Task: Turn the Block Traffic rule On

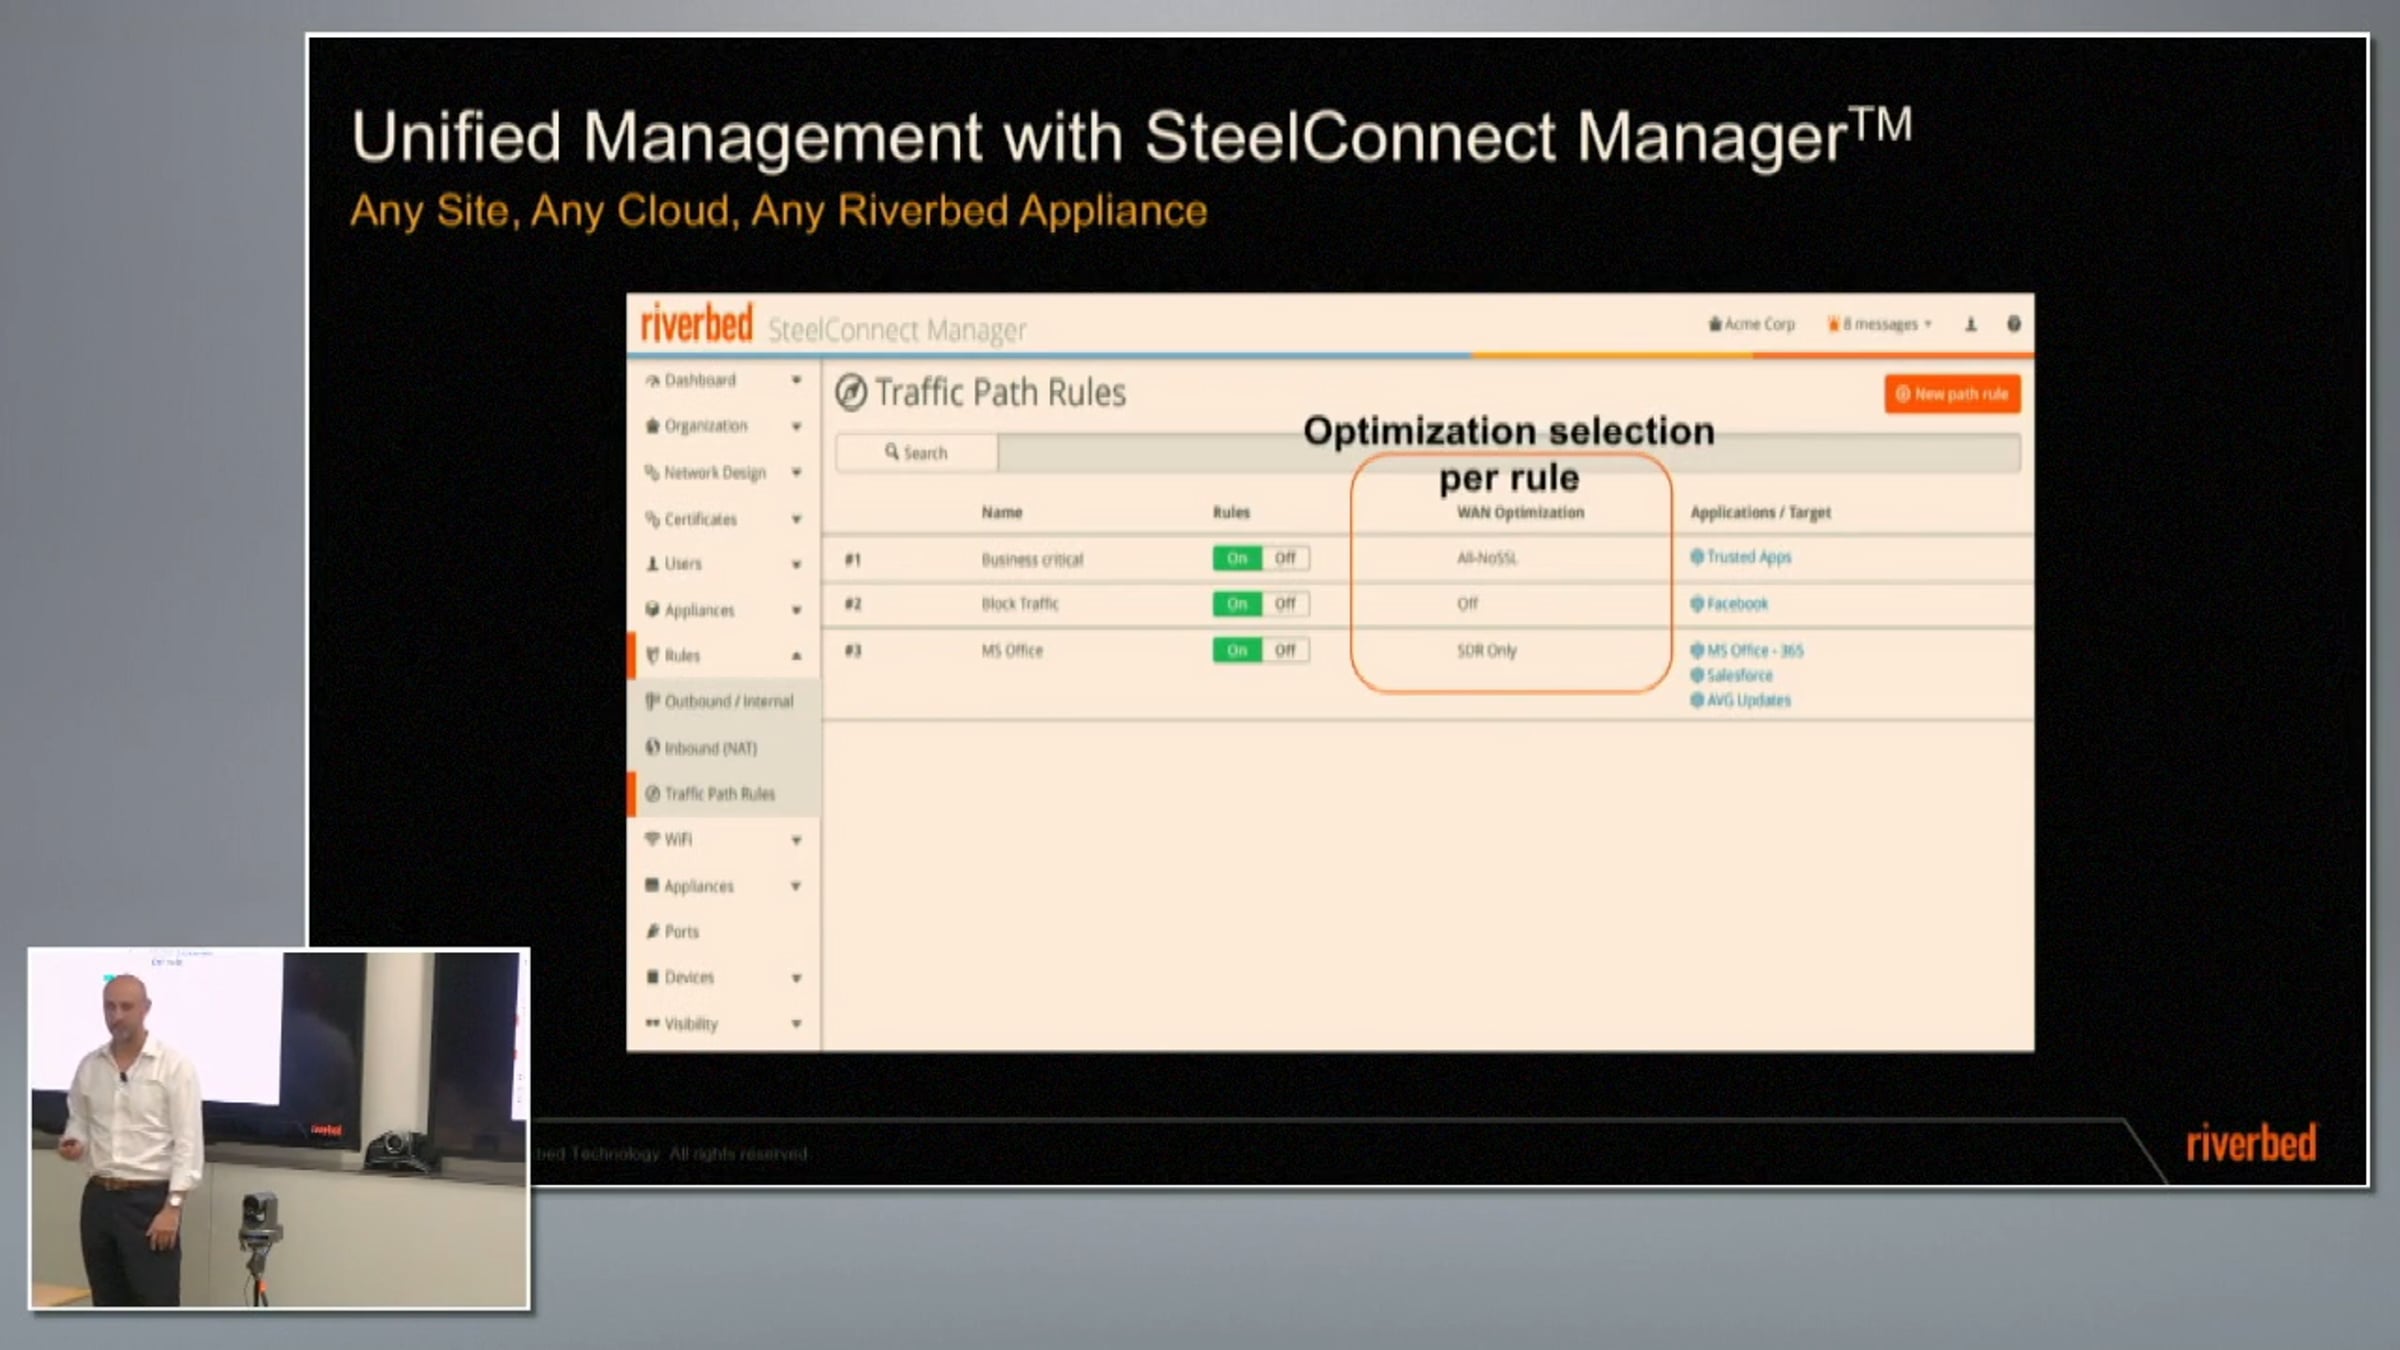Action: tap(1237, 604)
